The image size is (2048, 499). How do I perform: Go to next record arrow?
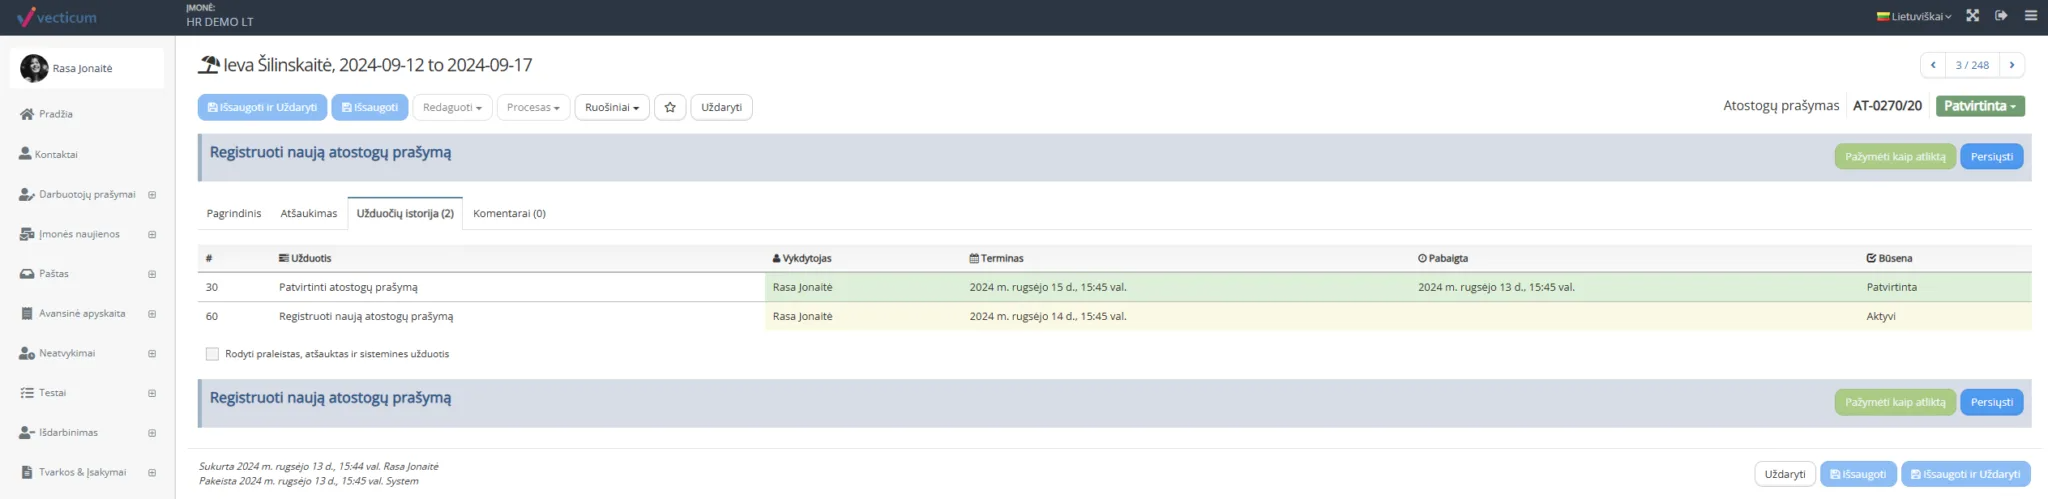[x=2012, y=65]
